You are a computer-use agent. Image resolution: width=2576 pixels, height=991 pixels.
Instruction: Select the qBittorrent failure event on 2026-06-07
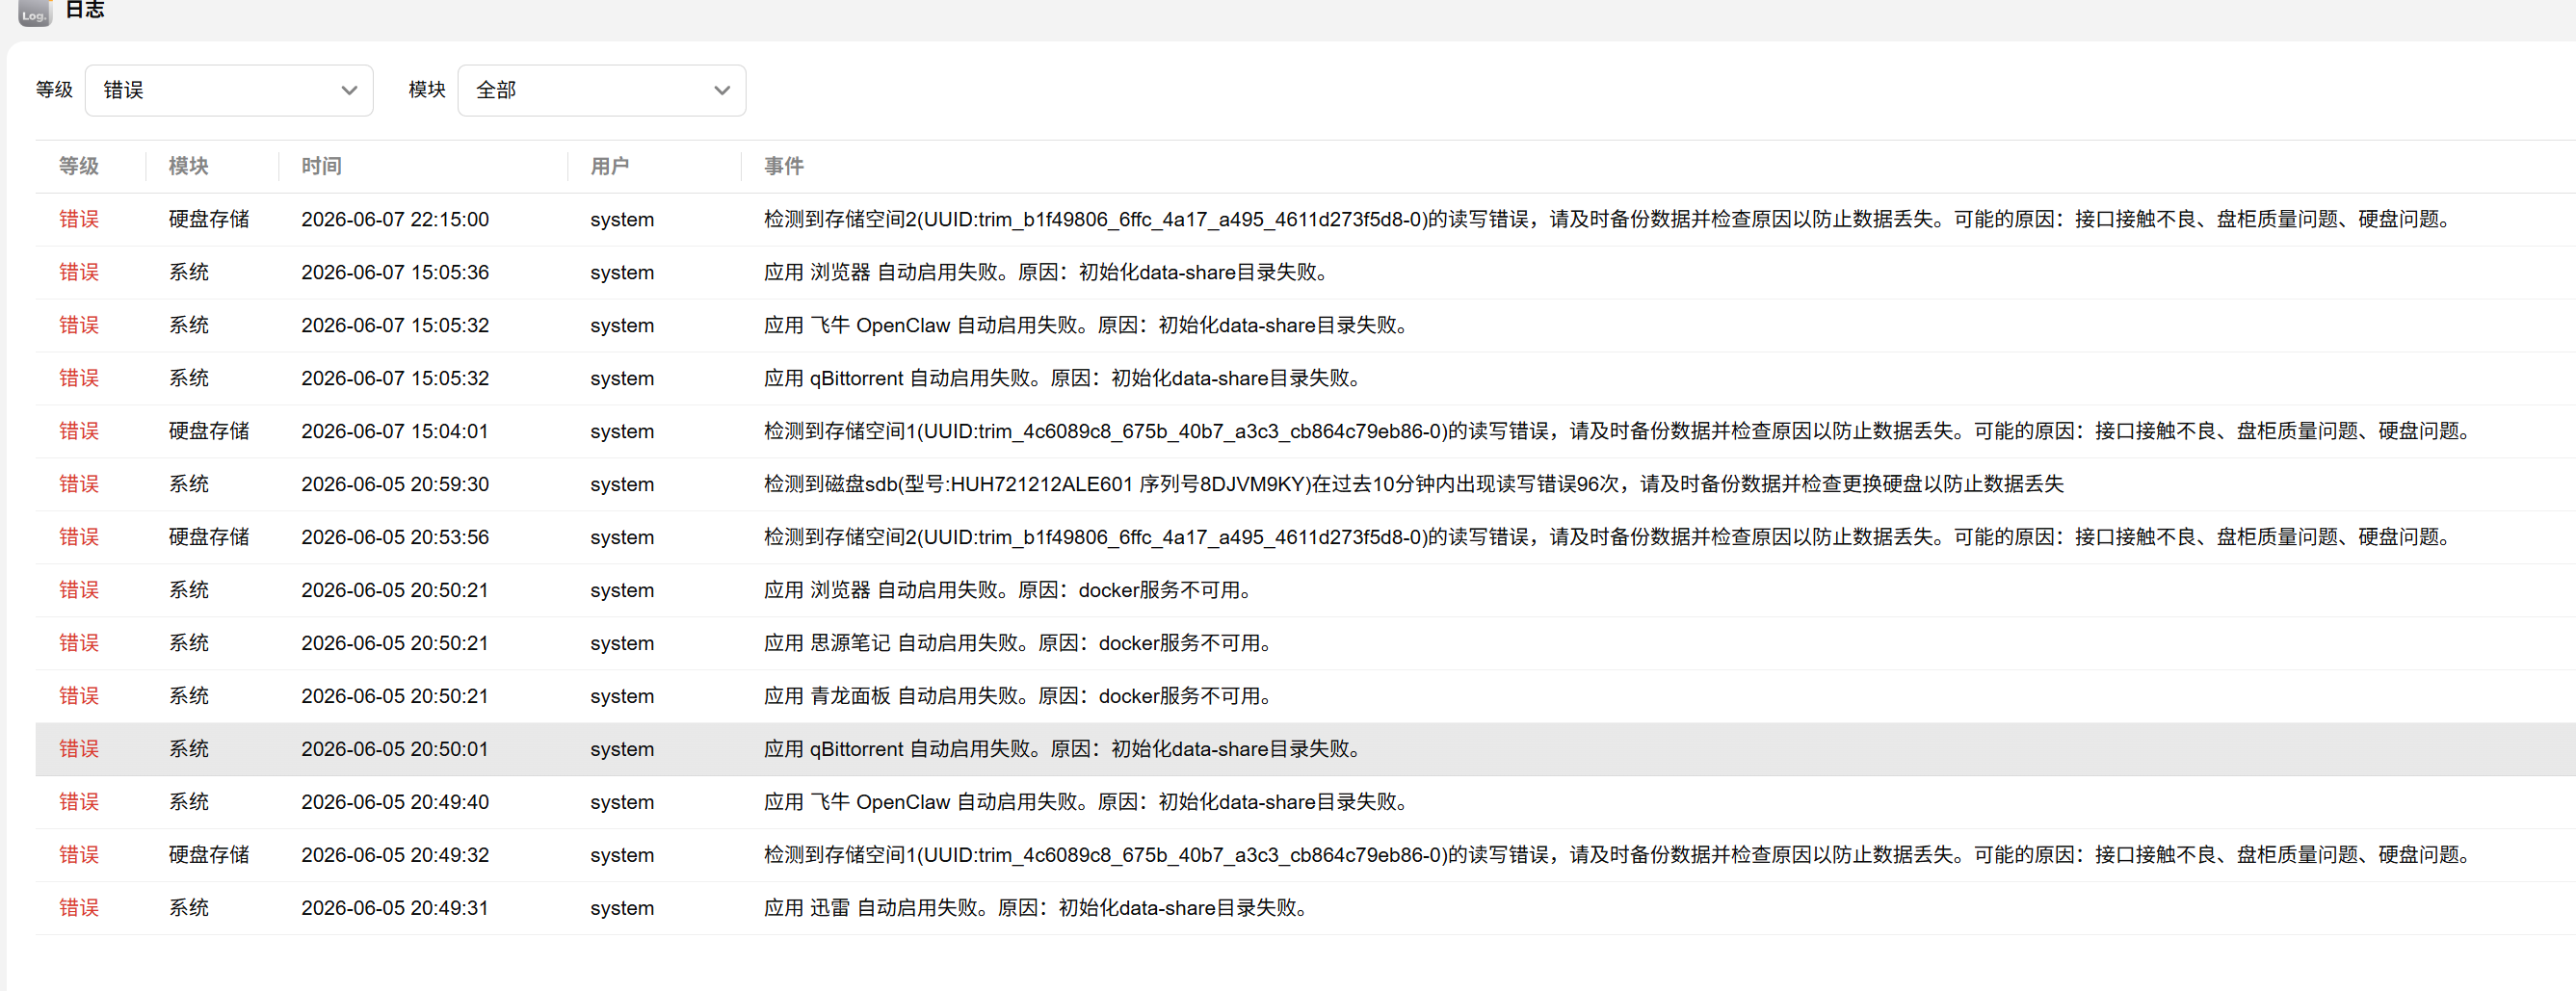(x=1064, y=378)
